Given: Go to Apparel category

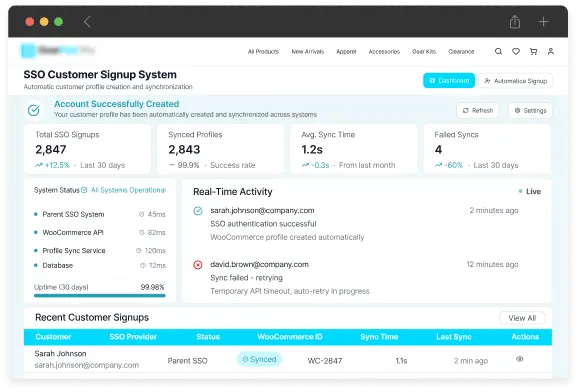Looking at the screenshot, I should click(346, 52).
